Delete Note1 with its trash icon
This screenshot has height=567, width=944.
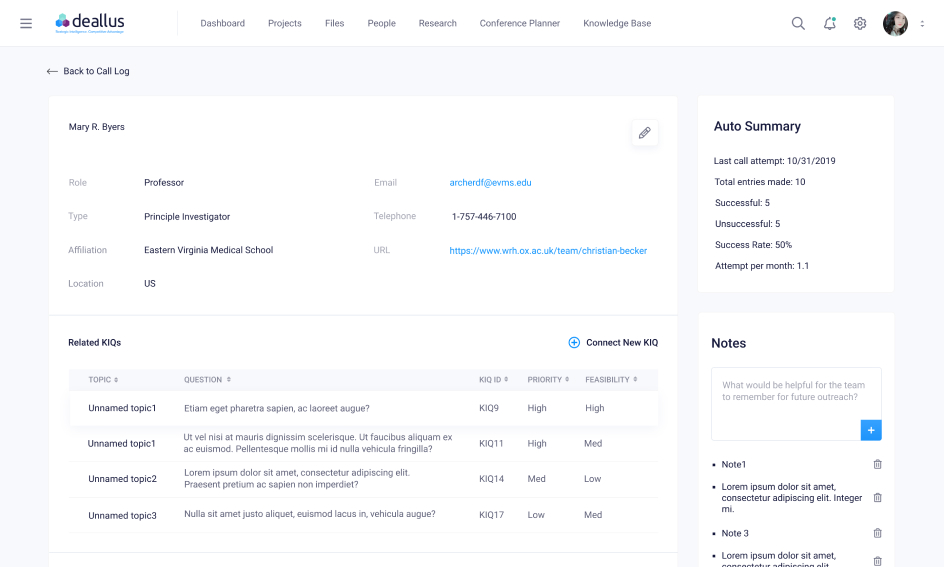[878, 464]
